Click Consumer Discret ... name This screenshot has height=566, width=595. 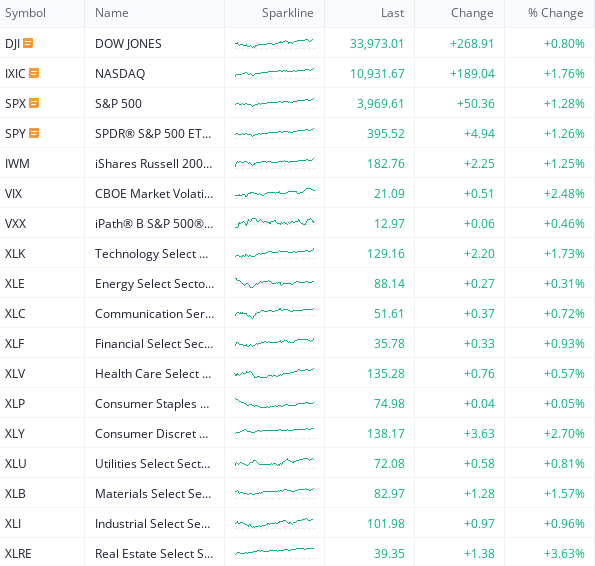152,433
